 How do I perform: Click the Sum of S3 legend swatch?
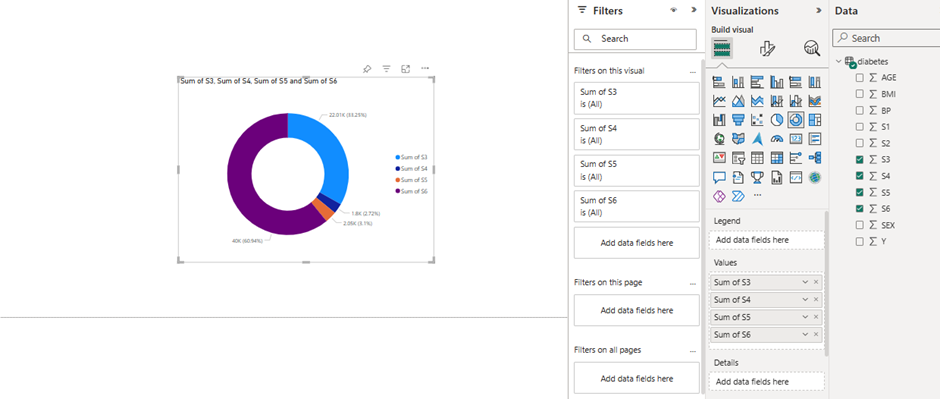click(397, 157)
